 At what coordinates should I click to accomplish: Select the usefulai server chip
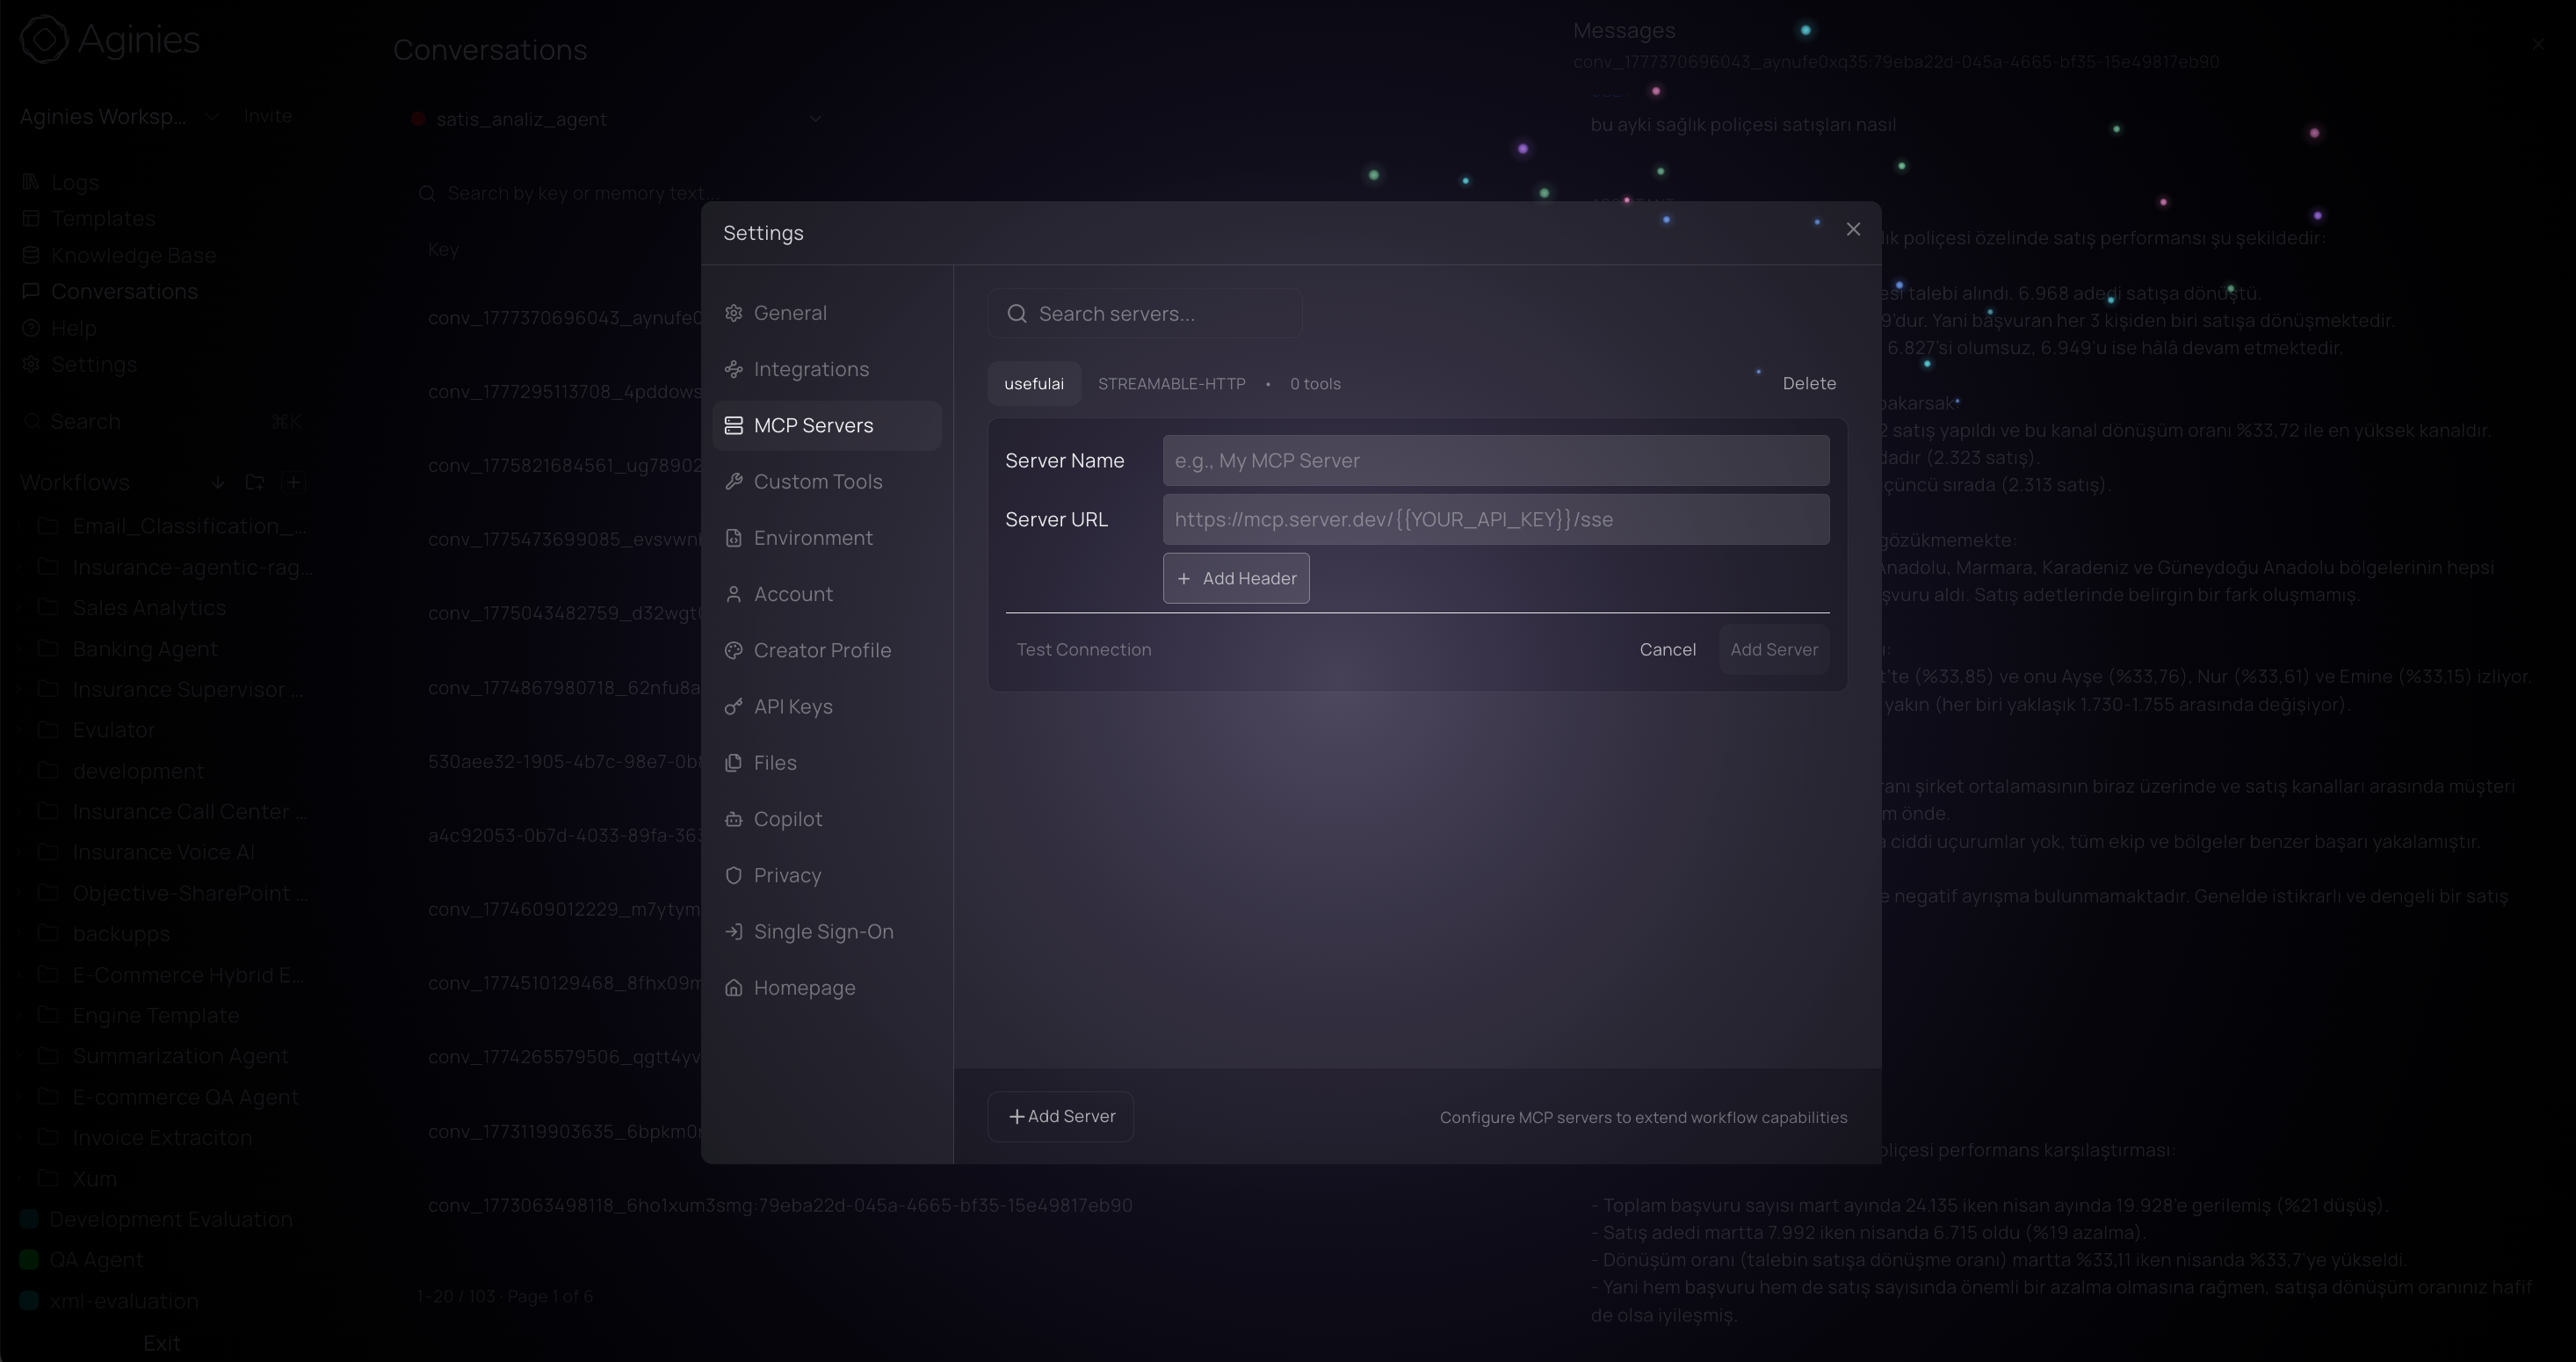click(1034, 383)
